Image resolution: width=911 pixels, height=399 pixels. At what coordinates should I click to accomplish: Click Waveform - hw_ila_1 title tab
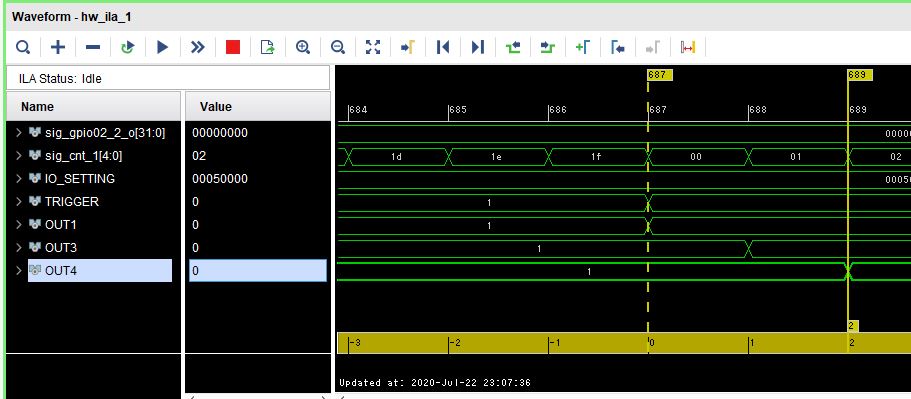pyautogui.click(x=71, y=17)
